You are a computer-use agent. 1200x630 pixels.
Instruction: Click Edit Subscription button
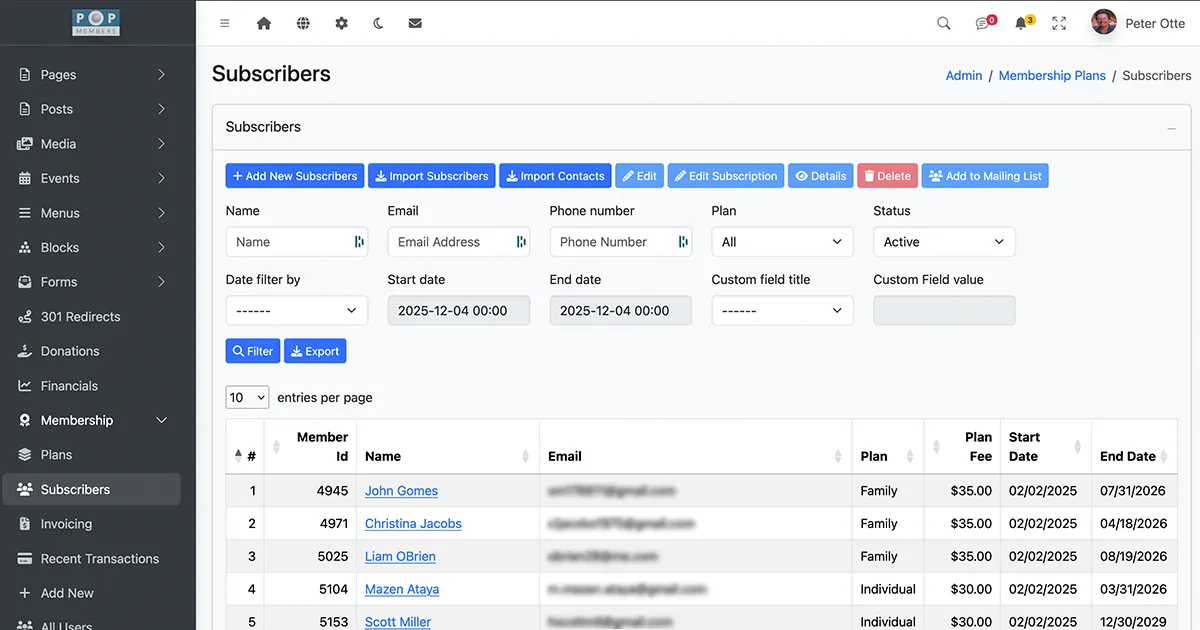726,176
